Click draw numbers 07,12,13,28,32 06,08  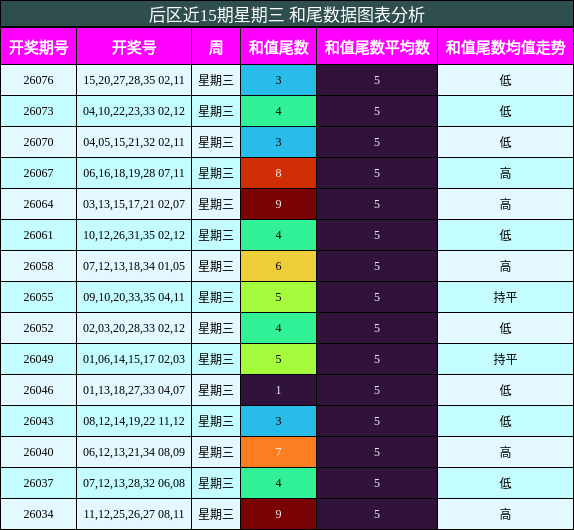click(x=134, y=483)
